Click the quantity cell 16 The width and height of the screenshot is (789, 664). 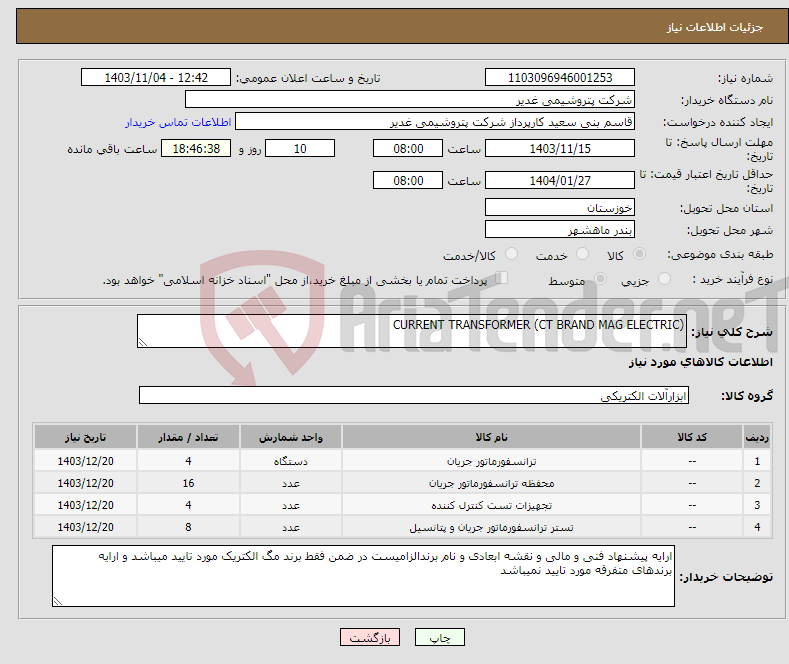pyautogui.click(x=188, y=483)
